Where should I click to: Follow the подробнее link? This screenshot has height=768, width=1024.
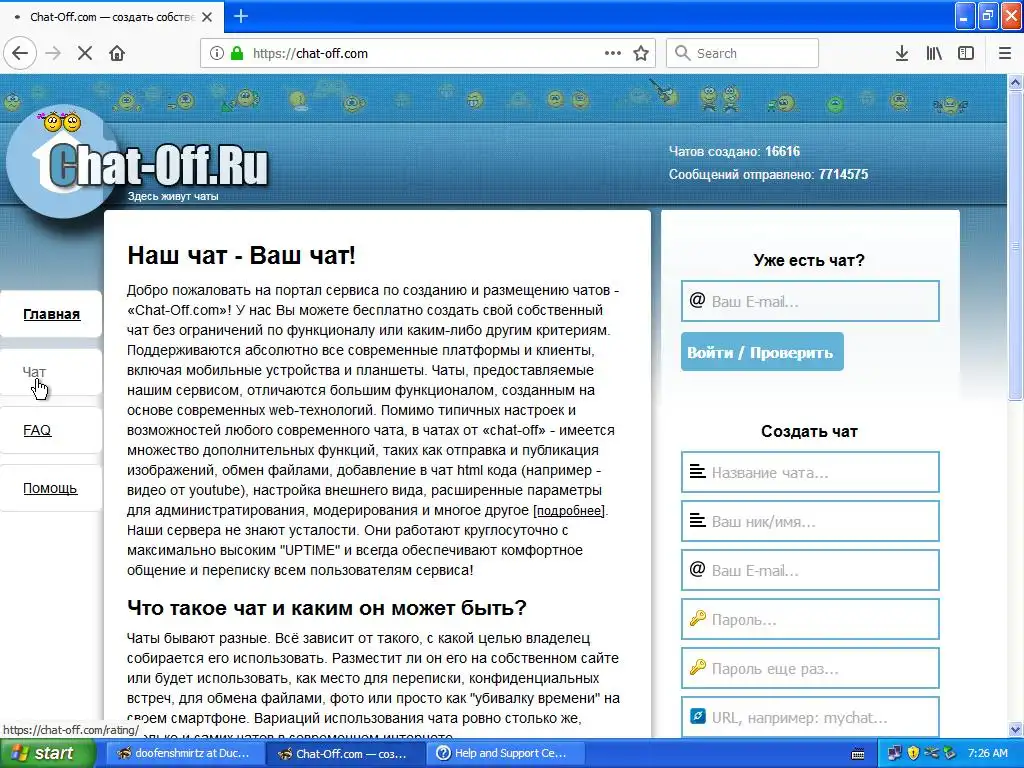click(x=570, y=511)
